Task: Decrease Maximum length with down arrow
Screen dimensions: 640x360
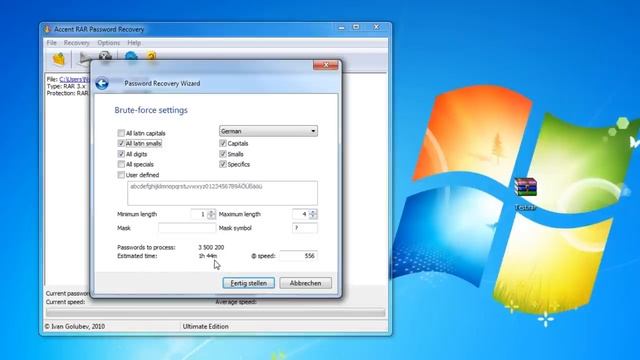Action: tap(313, 216)
